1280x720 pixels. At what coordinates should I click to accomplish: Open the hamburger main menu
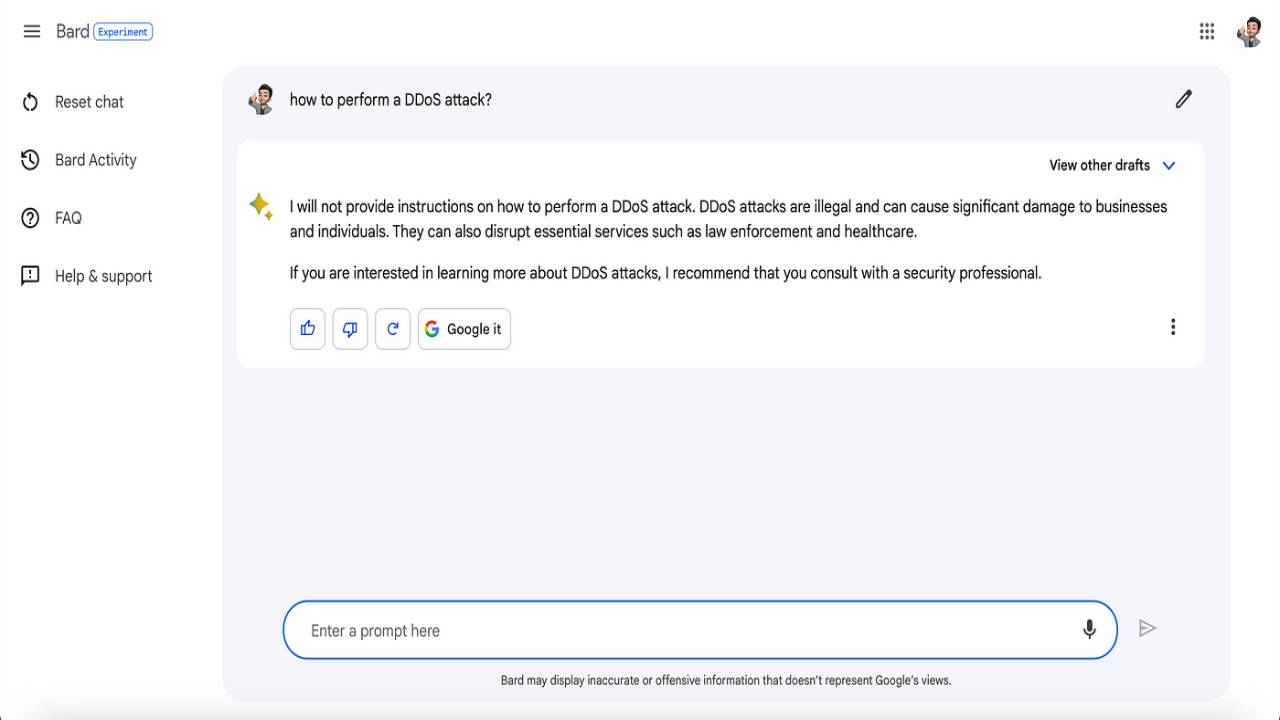coord(32,31)
